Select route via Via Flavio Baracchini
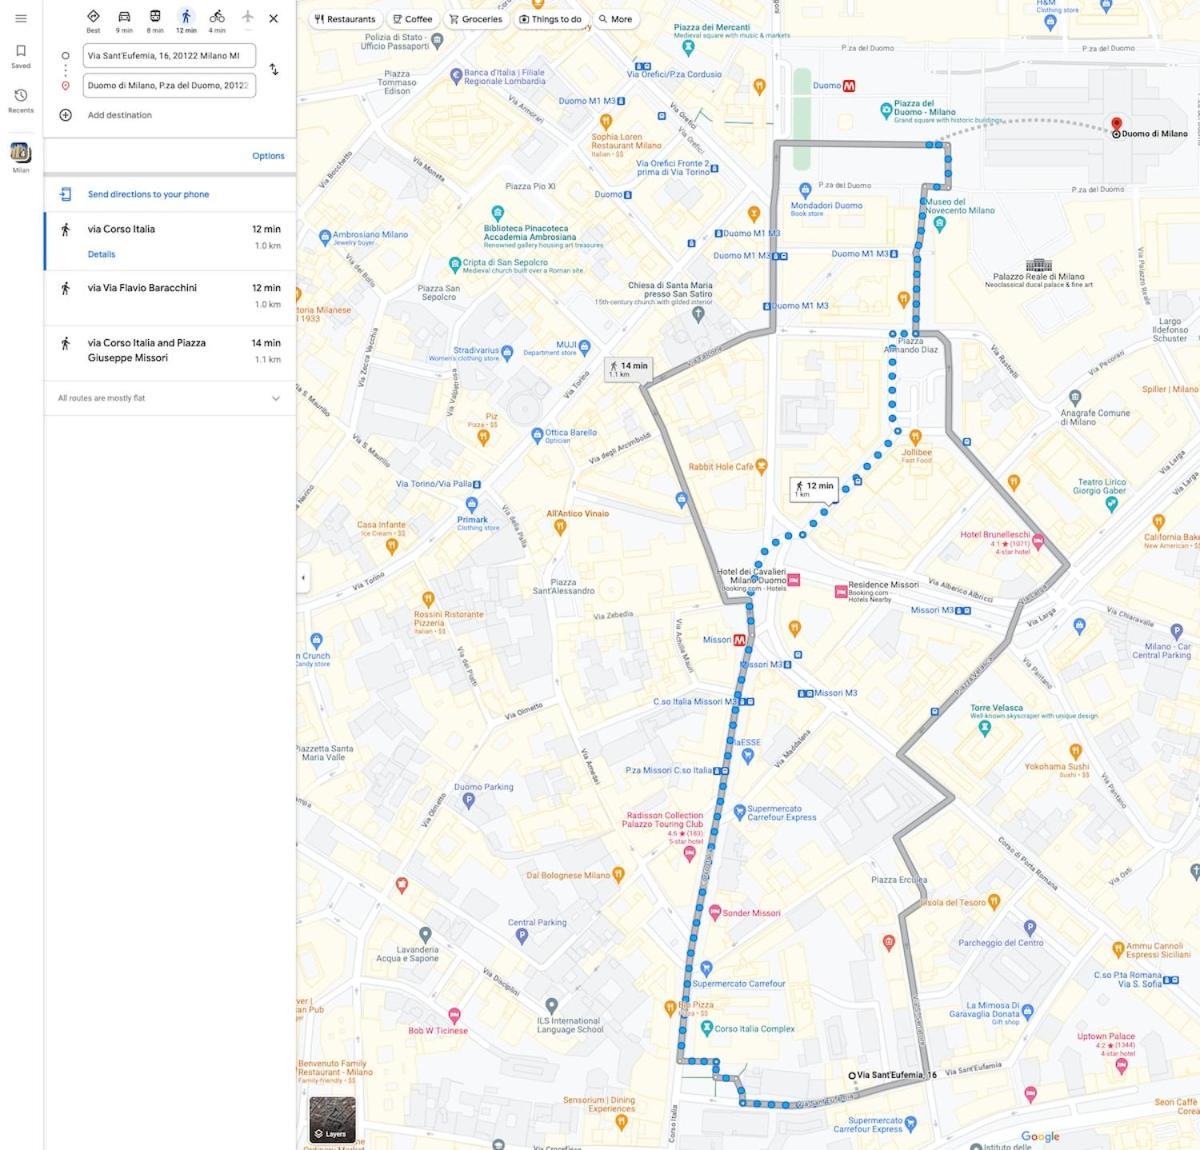 170,297
